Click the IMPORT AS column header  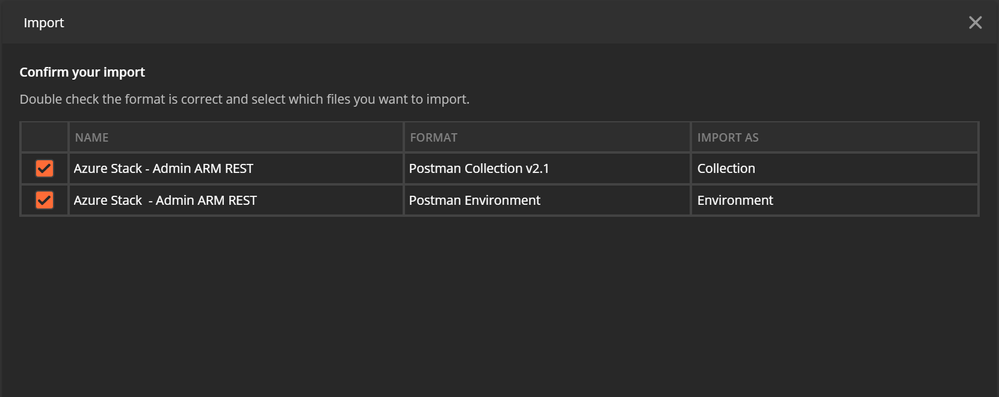tap(835, 137)
